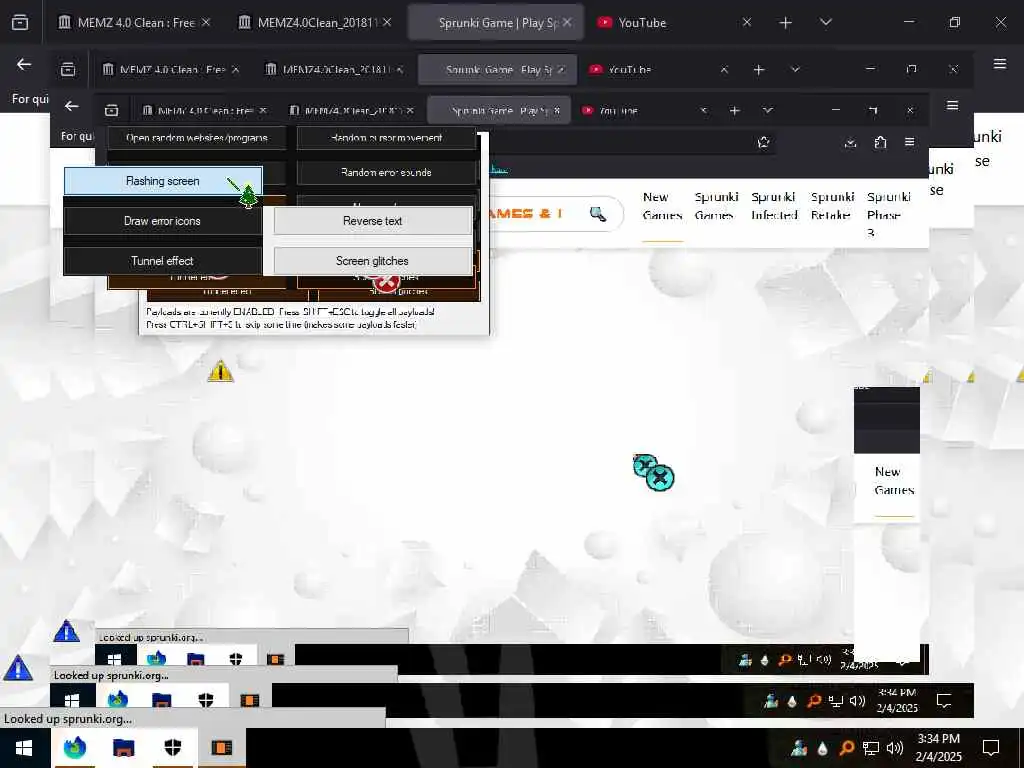Open the volume icon in the bottom system tray
1024x768 pixels.
coord(895,748)
